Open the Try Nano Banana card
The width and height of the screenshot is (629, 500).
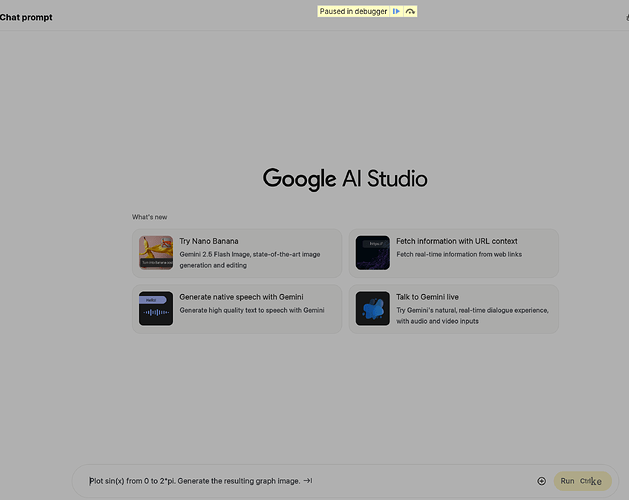tap(237, 253)
